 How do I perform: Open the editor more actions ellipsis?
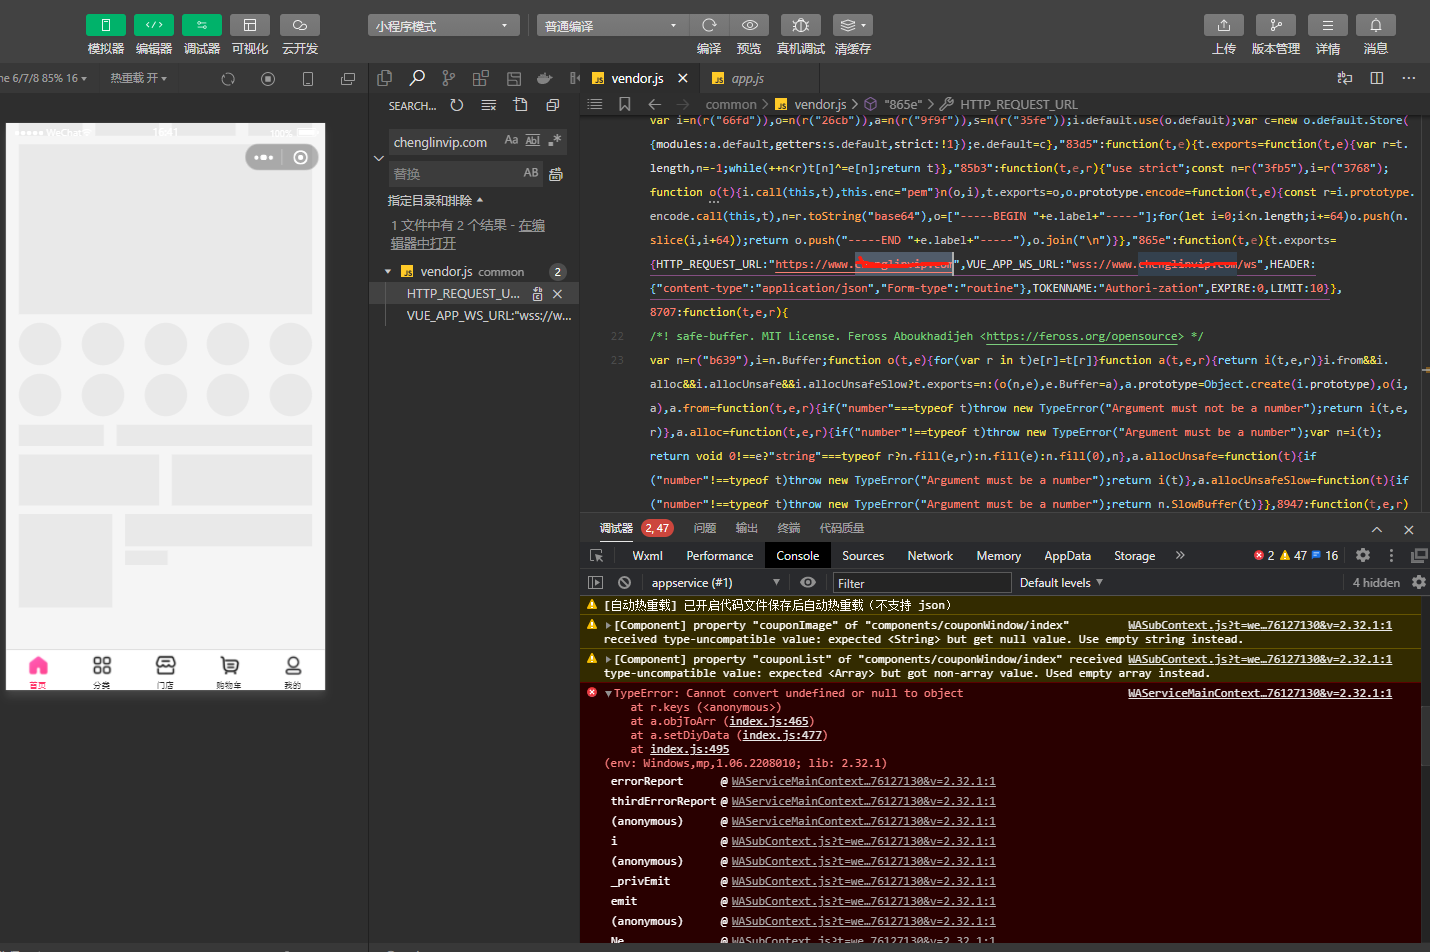pos(1409,78)
